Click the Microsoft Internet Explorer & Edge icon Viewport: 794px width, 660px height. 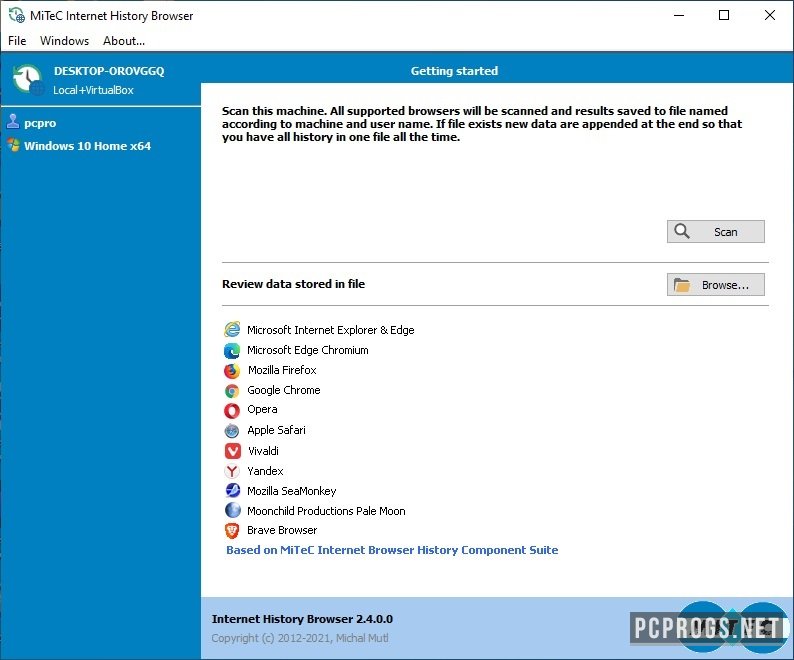pos(232,330)
